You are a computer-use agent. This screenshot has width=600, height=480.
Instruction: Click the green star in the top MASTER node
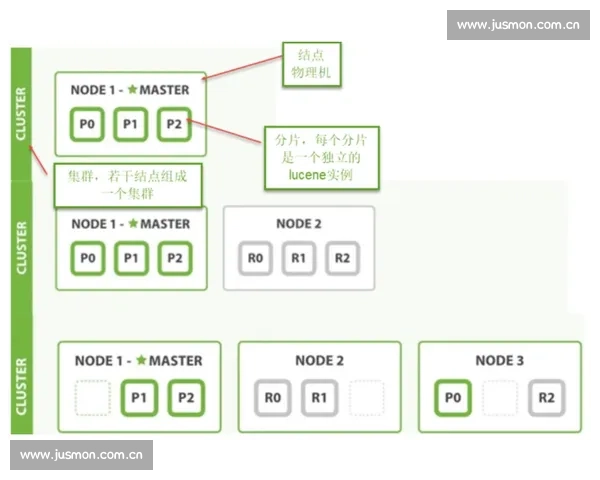click(132, 90)
